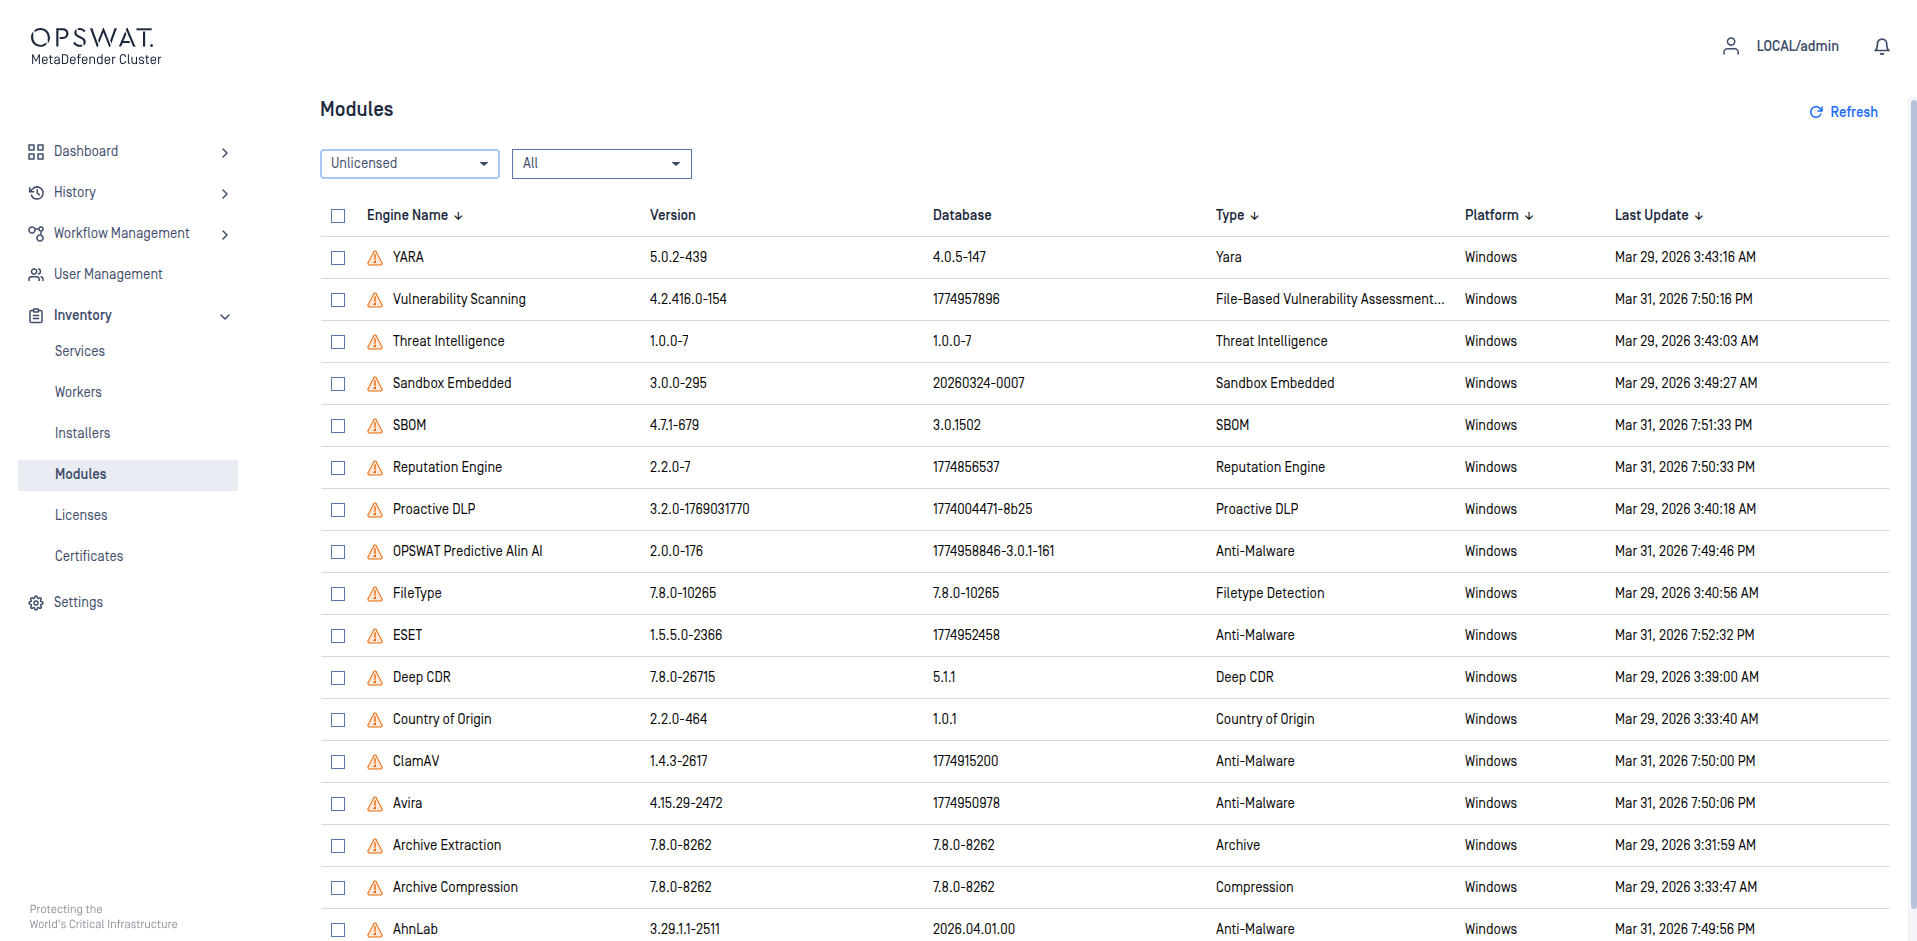Screen dimensions: 1917x941
Task: Click the vertical page scrollbar
Action: (x=1912, y=500)
